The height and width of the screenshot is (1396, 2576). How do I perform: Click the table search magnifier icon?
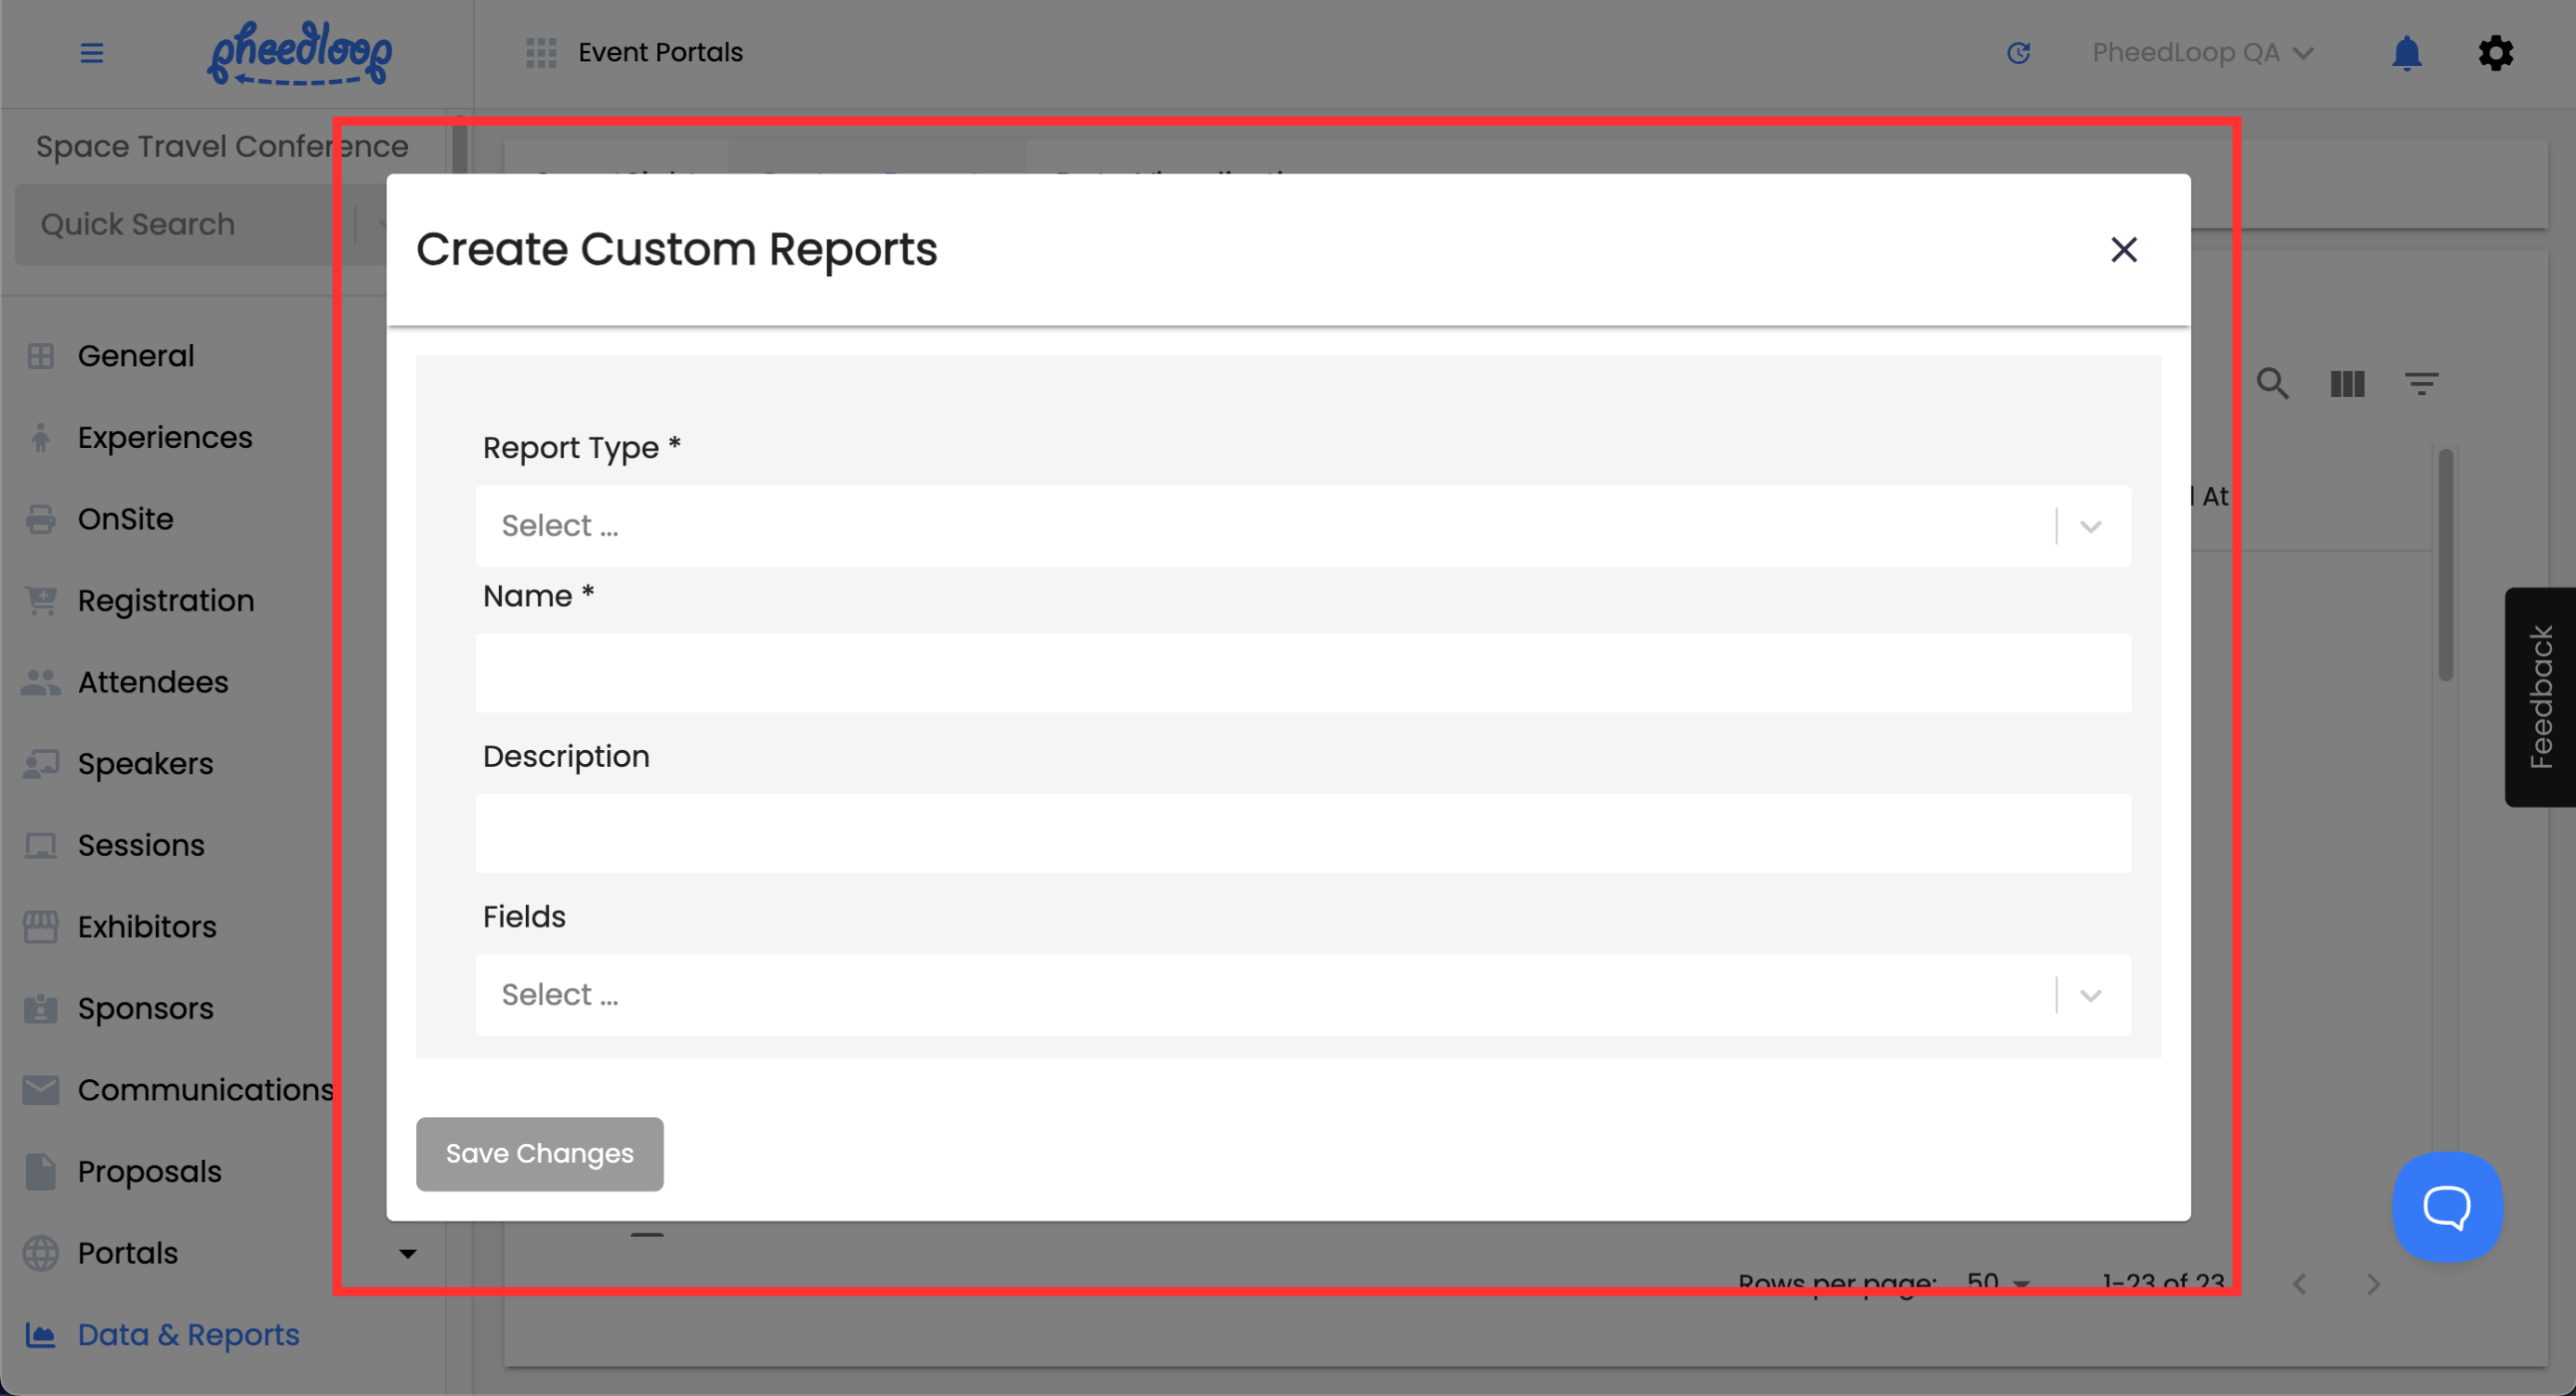[2272, 384]
